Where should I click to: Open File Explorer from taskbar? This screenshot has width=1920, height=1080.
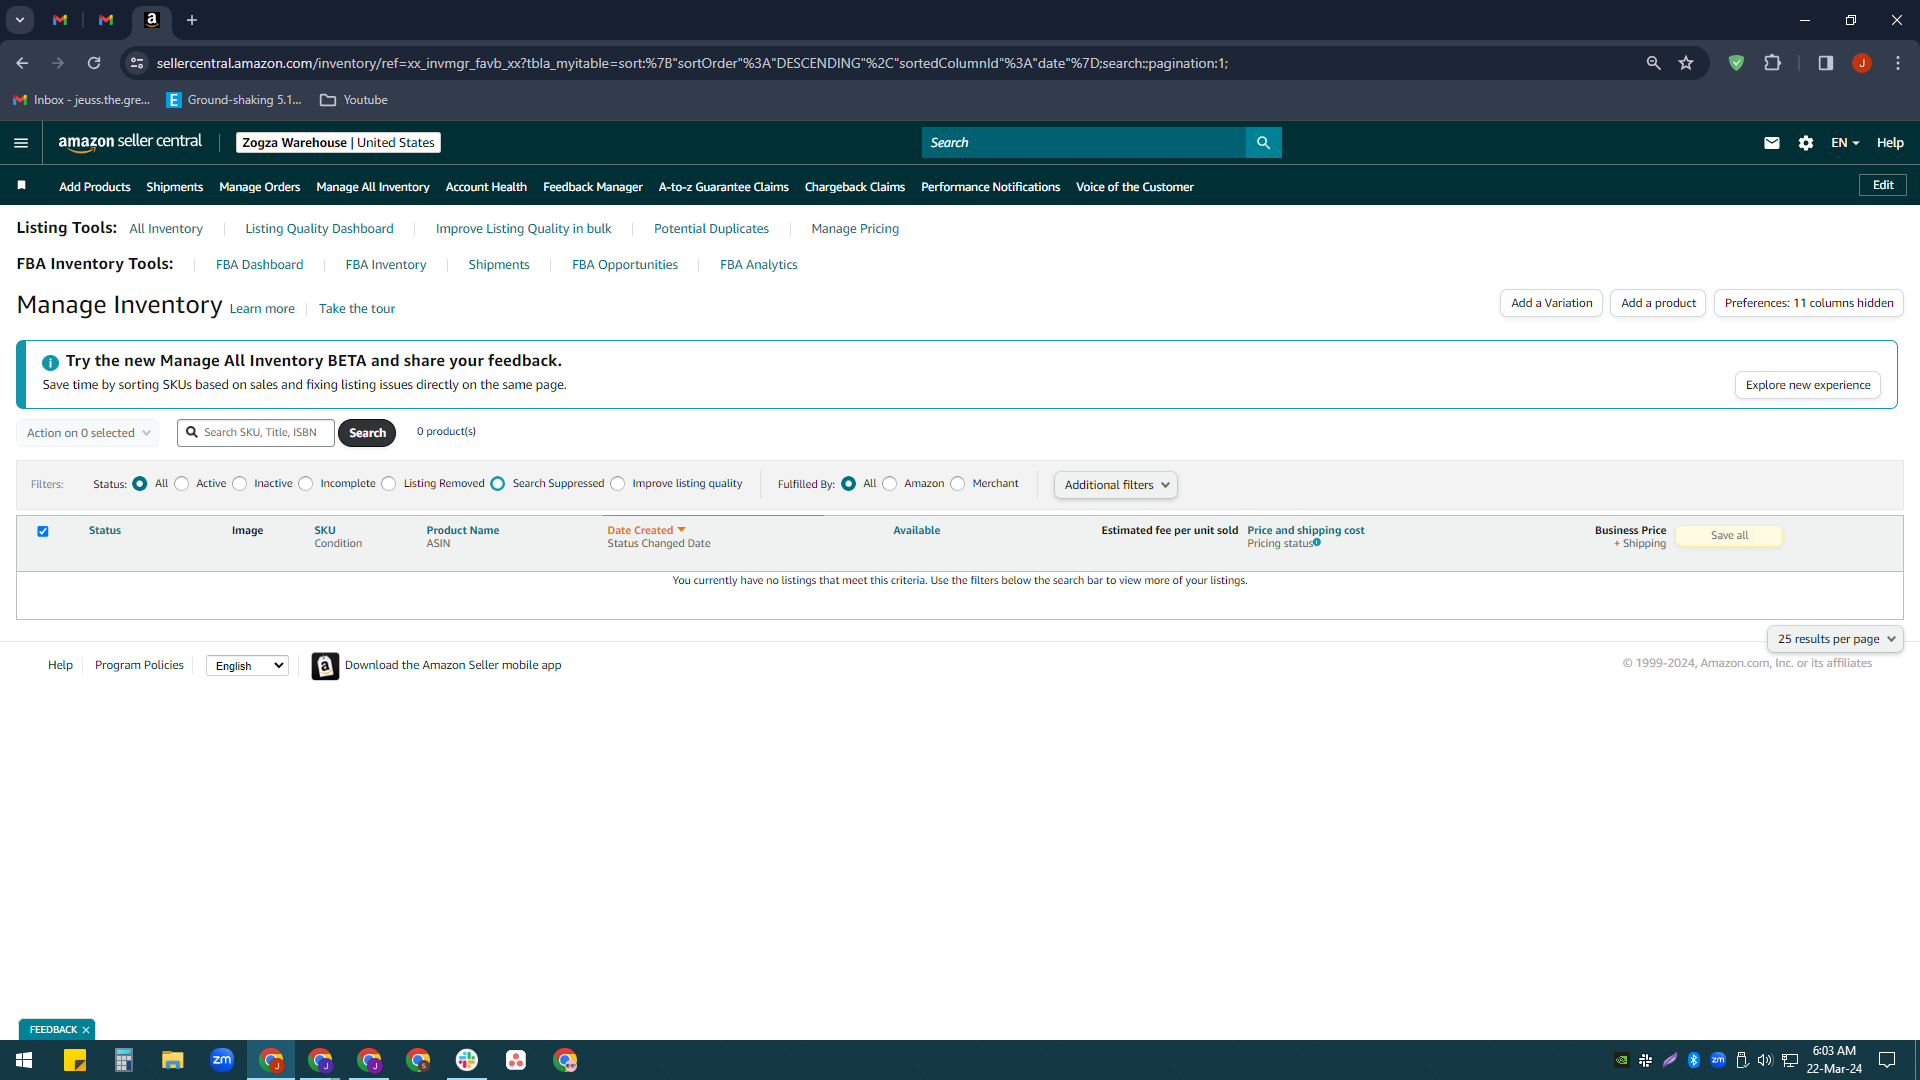pyautogui.click(x=173, y=1060)
